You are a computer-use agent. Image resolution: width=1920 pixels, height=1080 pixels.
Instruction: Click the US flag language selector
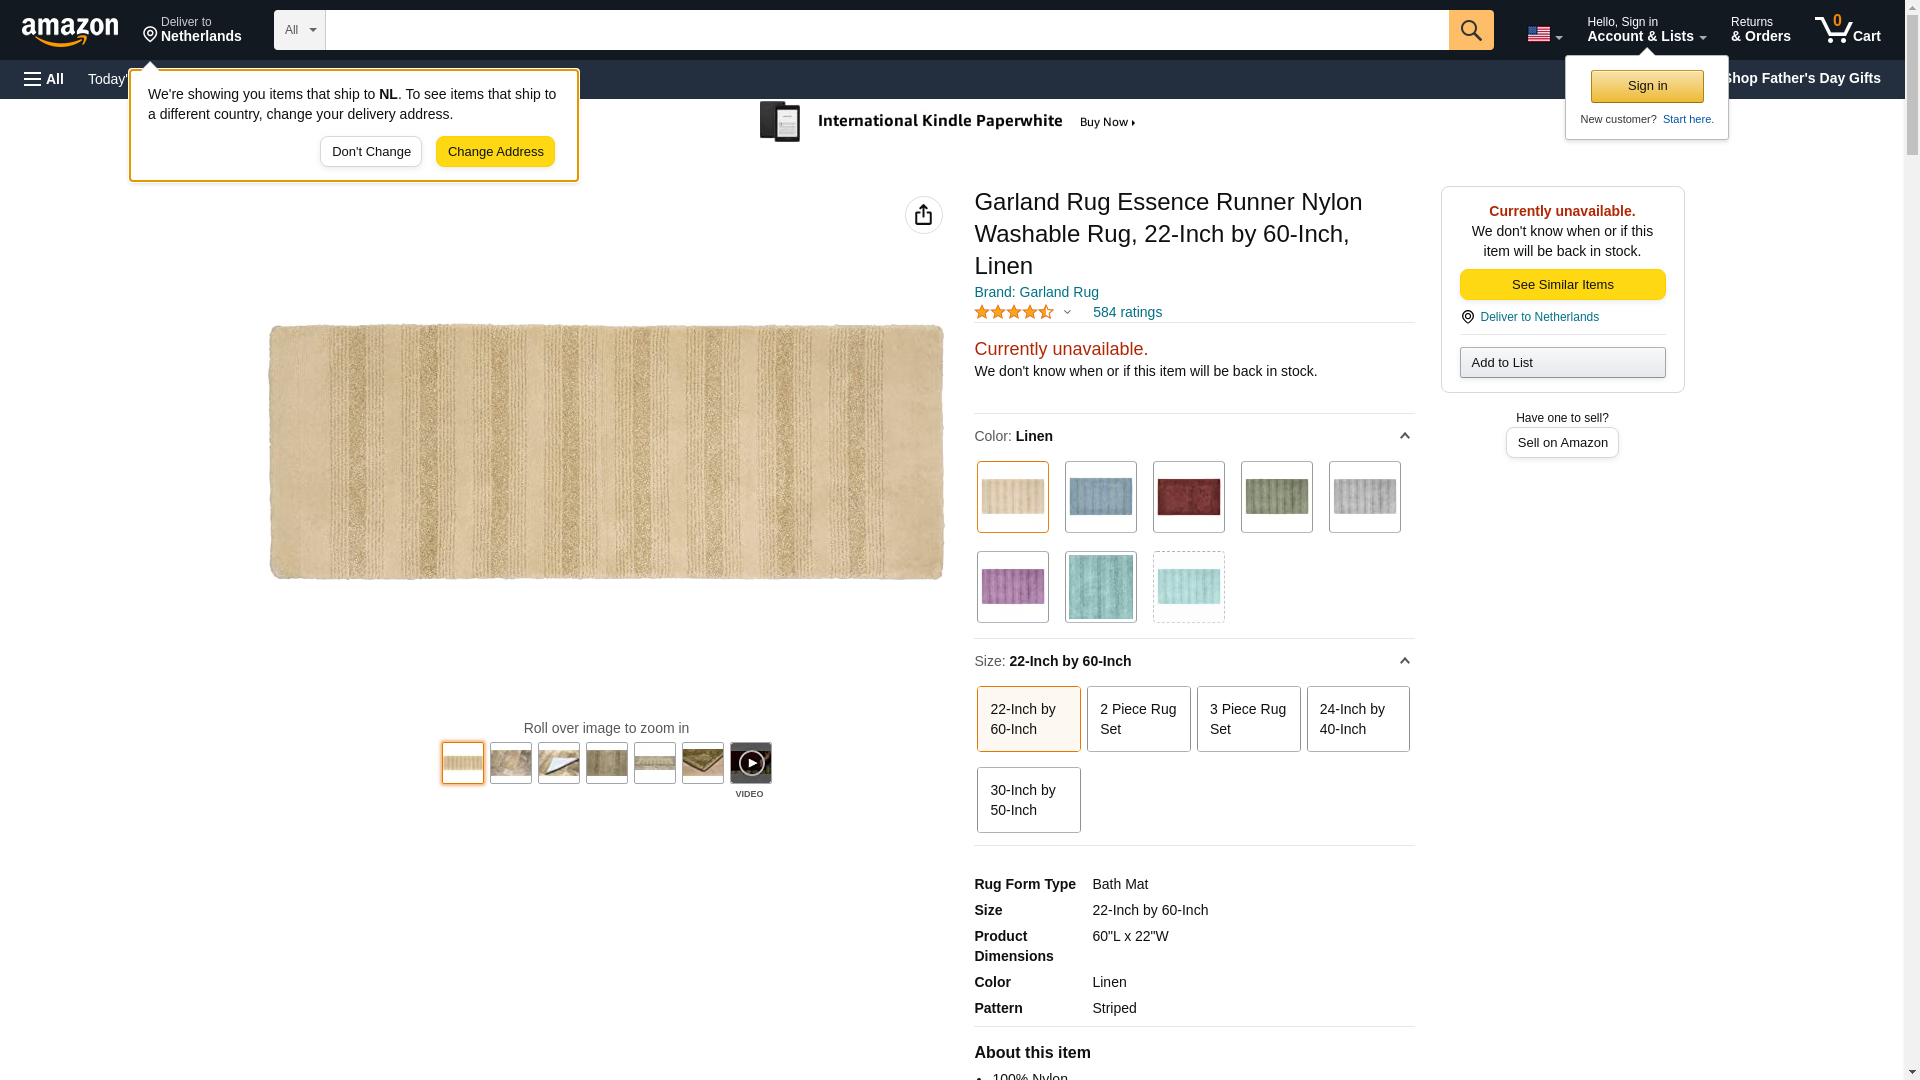tap(1543, 34)
